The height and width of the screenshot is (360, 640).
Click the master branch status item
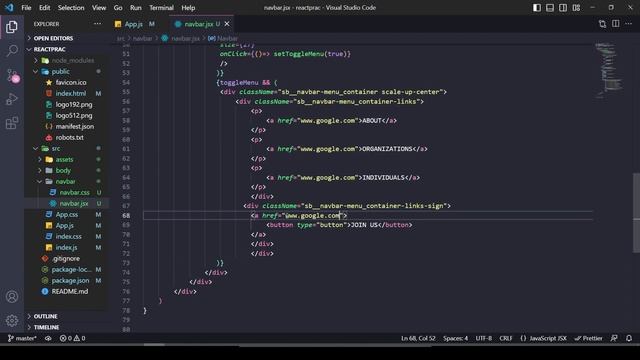click(22, 338)
